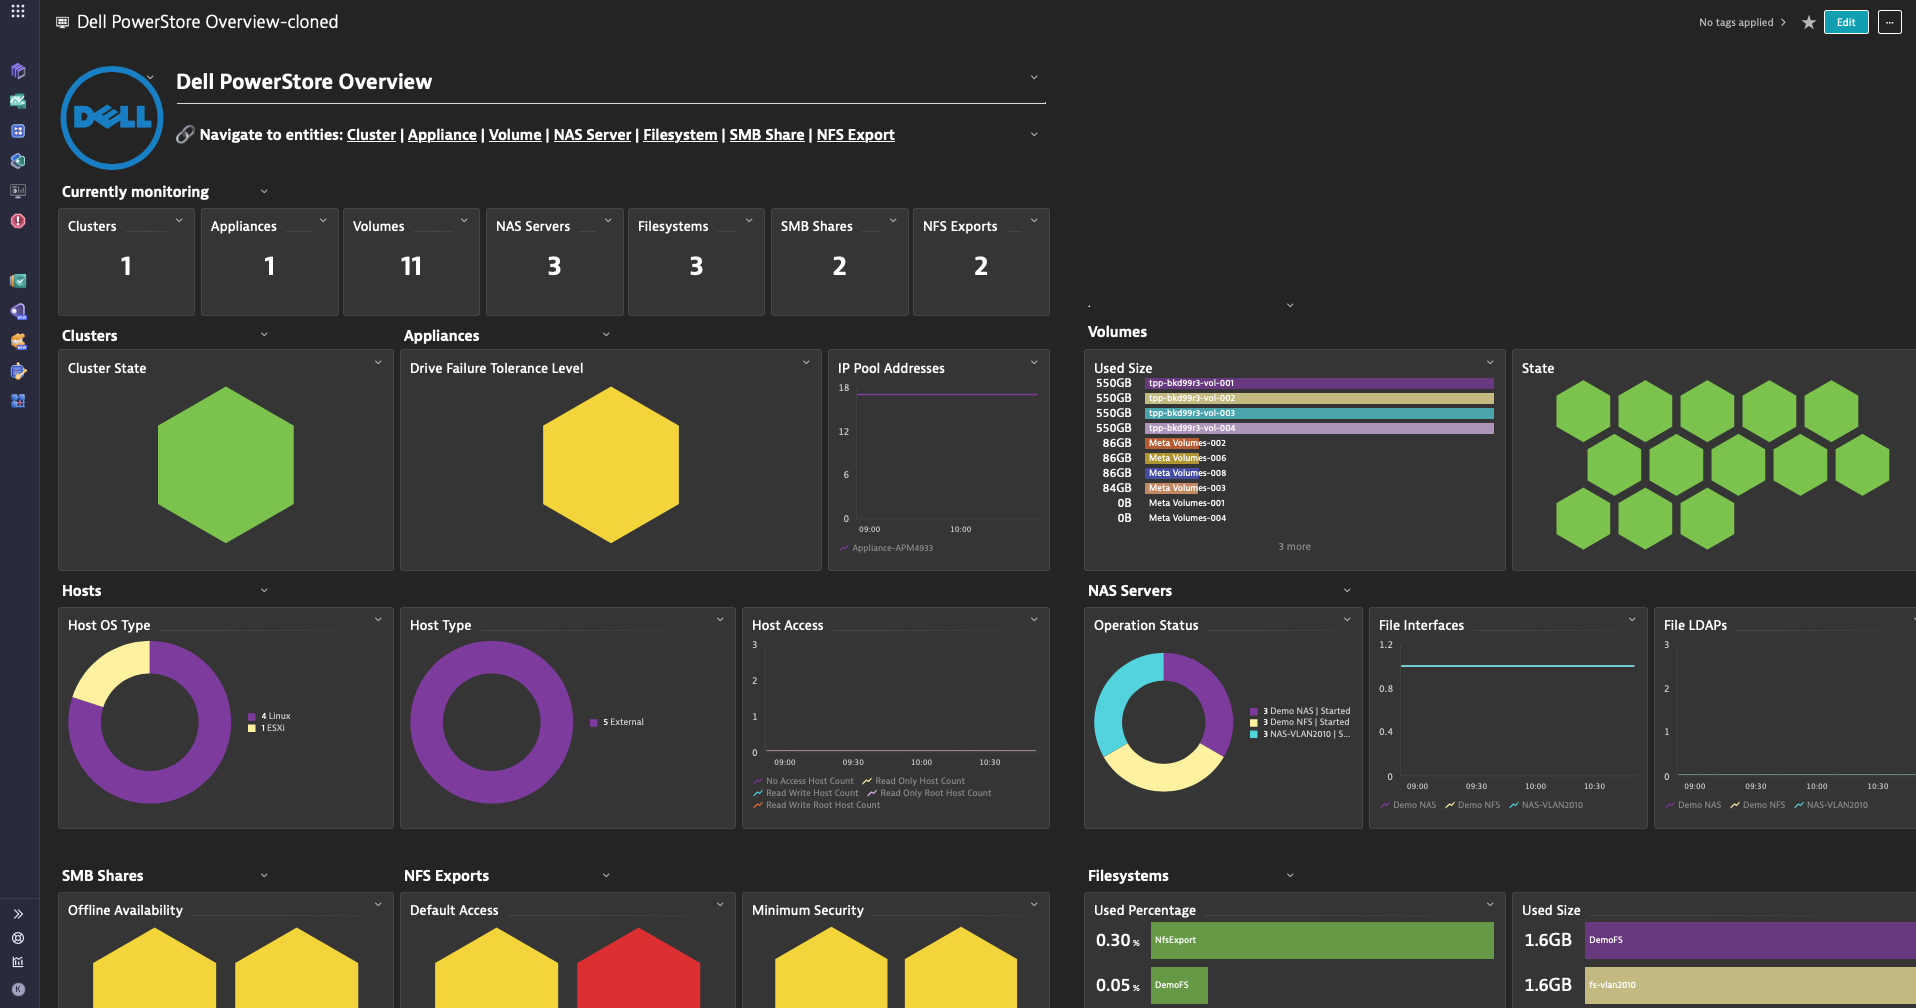1916x1008 pixels.
Task: Mark dashboard as favorite with star icon
Action: click(1808, 22)
